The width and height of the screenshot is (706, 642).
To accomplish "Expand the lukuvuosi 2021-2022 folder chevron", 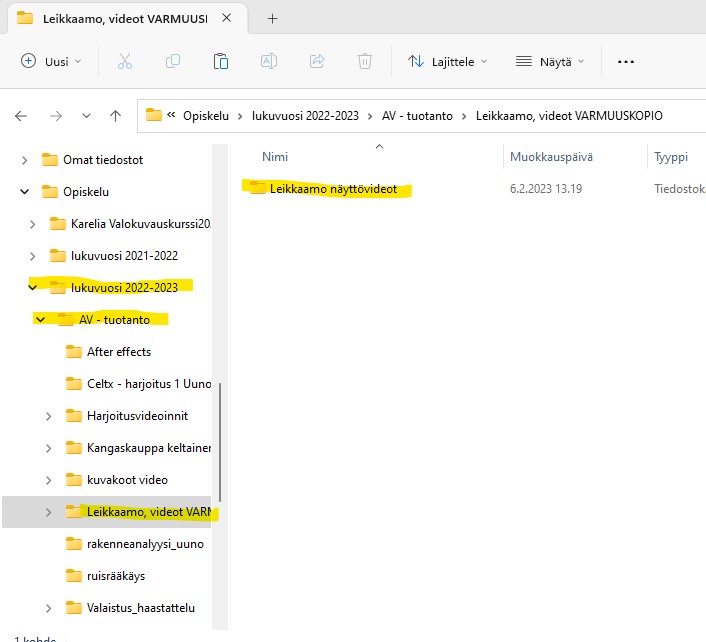I will click(x=33, y=256).
